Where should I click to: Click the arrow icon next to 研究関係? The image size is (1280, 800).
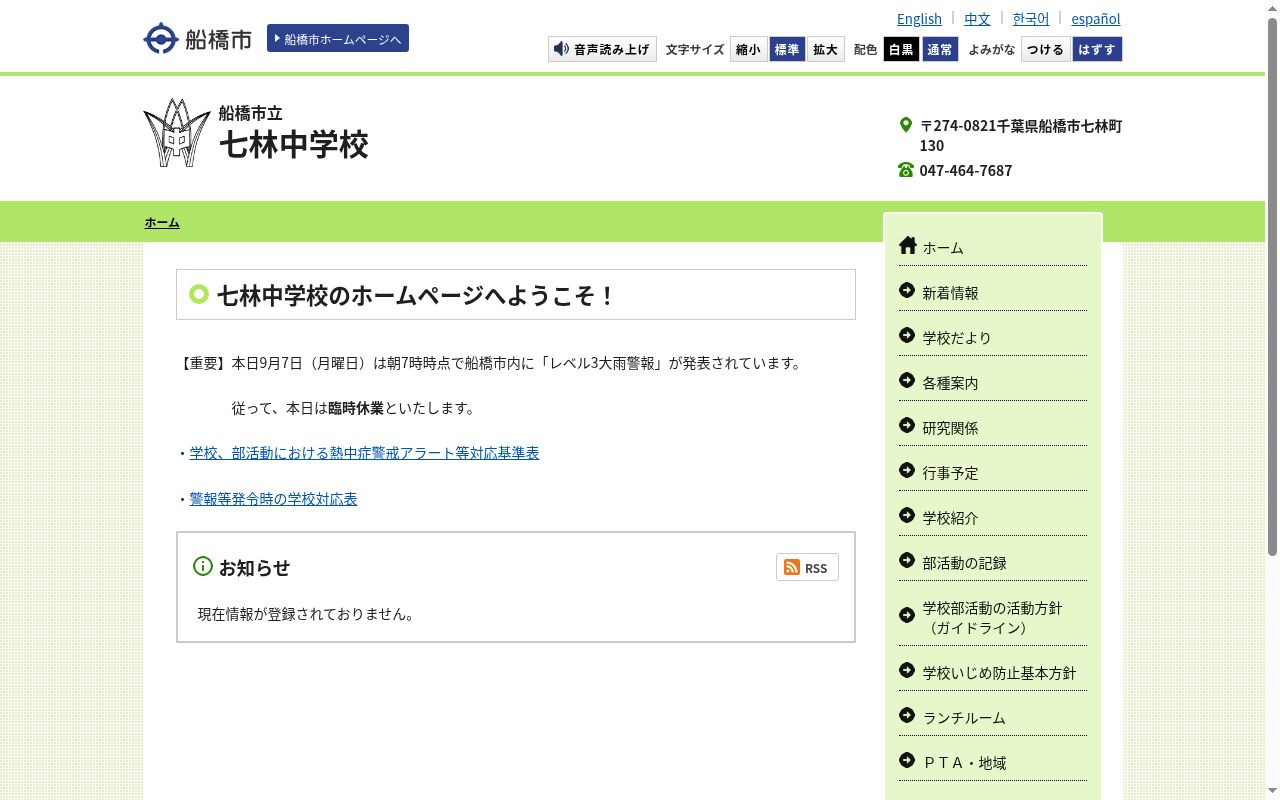point(907,425)
